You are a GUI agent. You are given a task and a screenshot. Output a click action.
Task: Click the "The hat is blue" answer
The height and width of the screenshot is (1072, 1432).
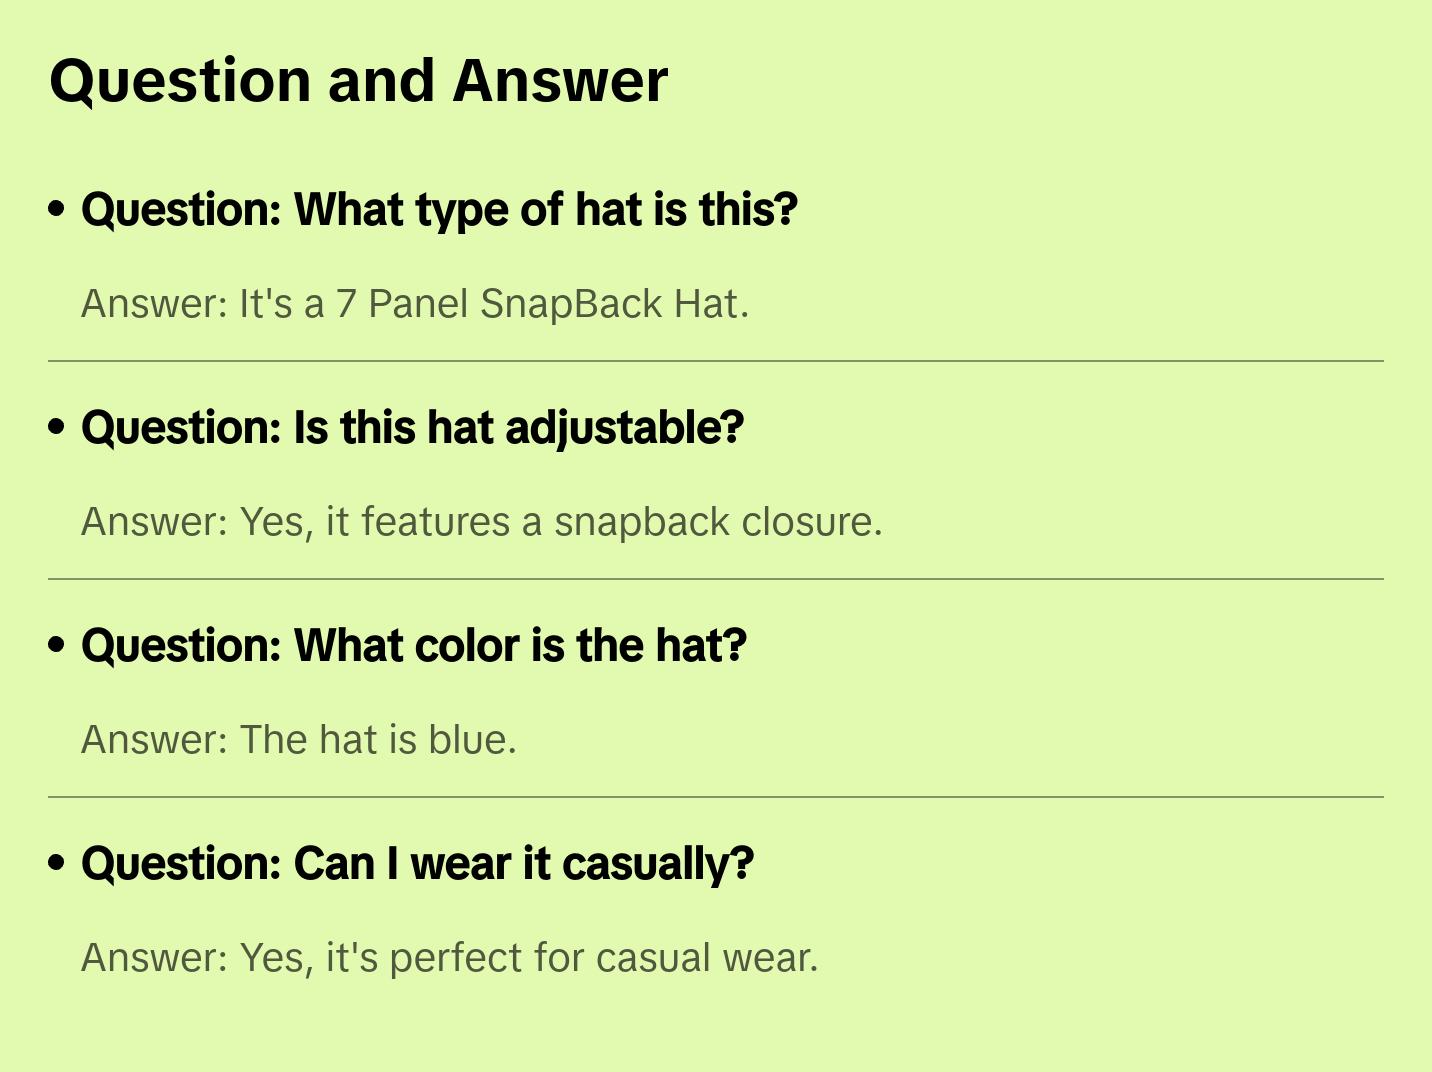[x=299, y=740]
